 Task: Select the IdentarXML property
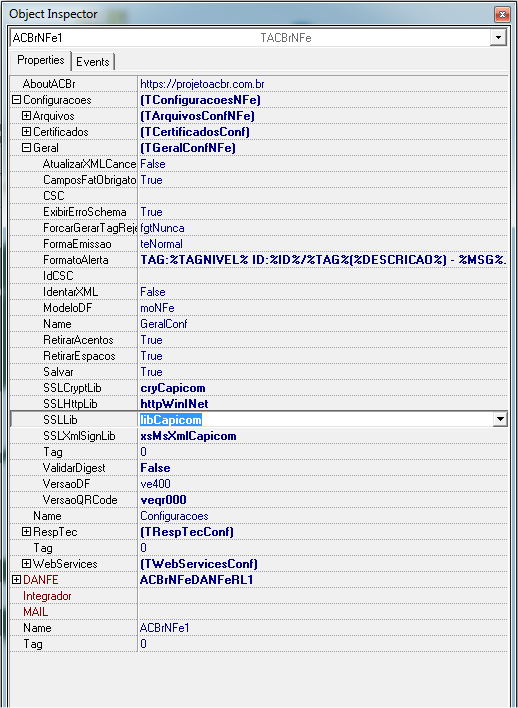[x=70, y=292]
